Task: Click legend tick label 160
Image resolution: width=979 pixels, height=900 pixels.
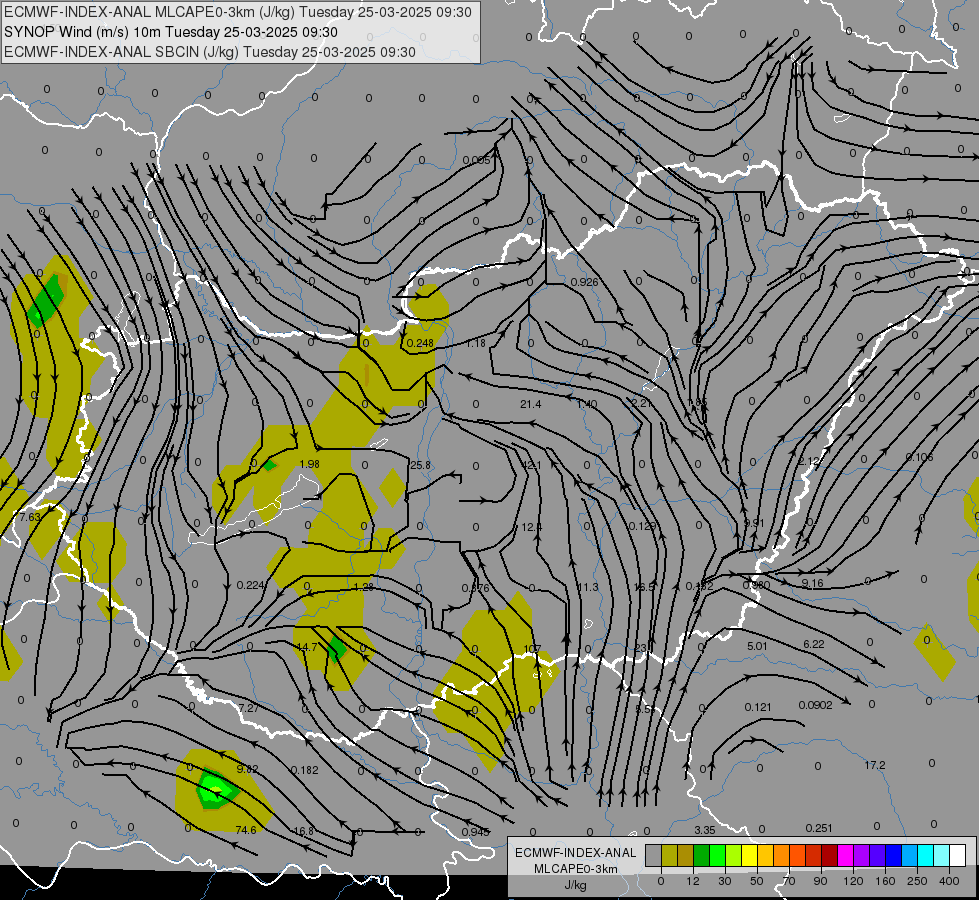Action: coord(885,881)
